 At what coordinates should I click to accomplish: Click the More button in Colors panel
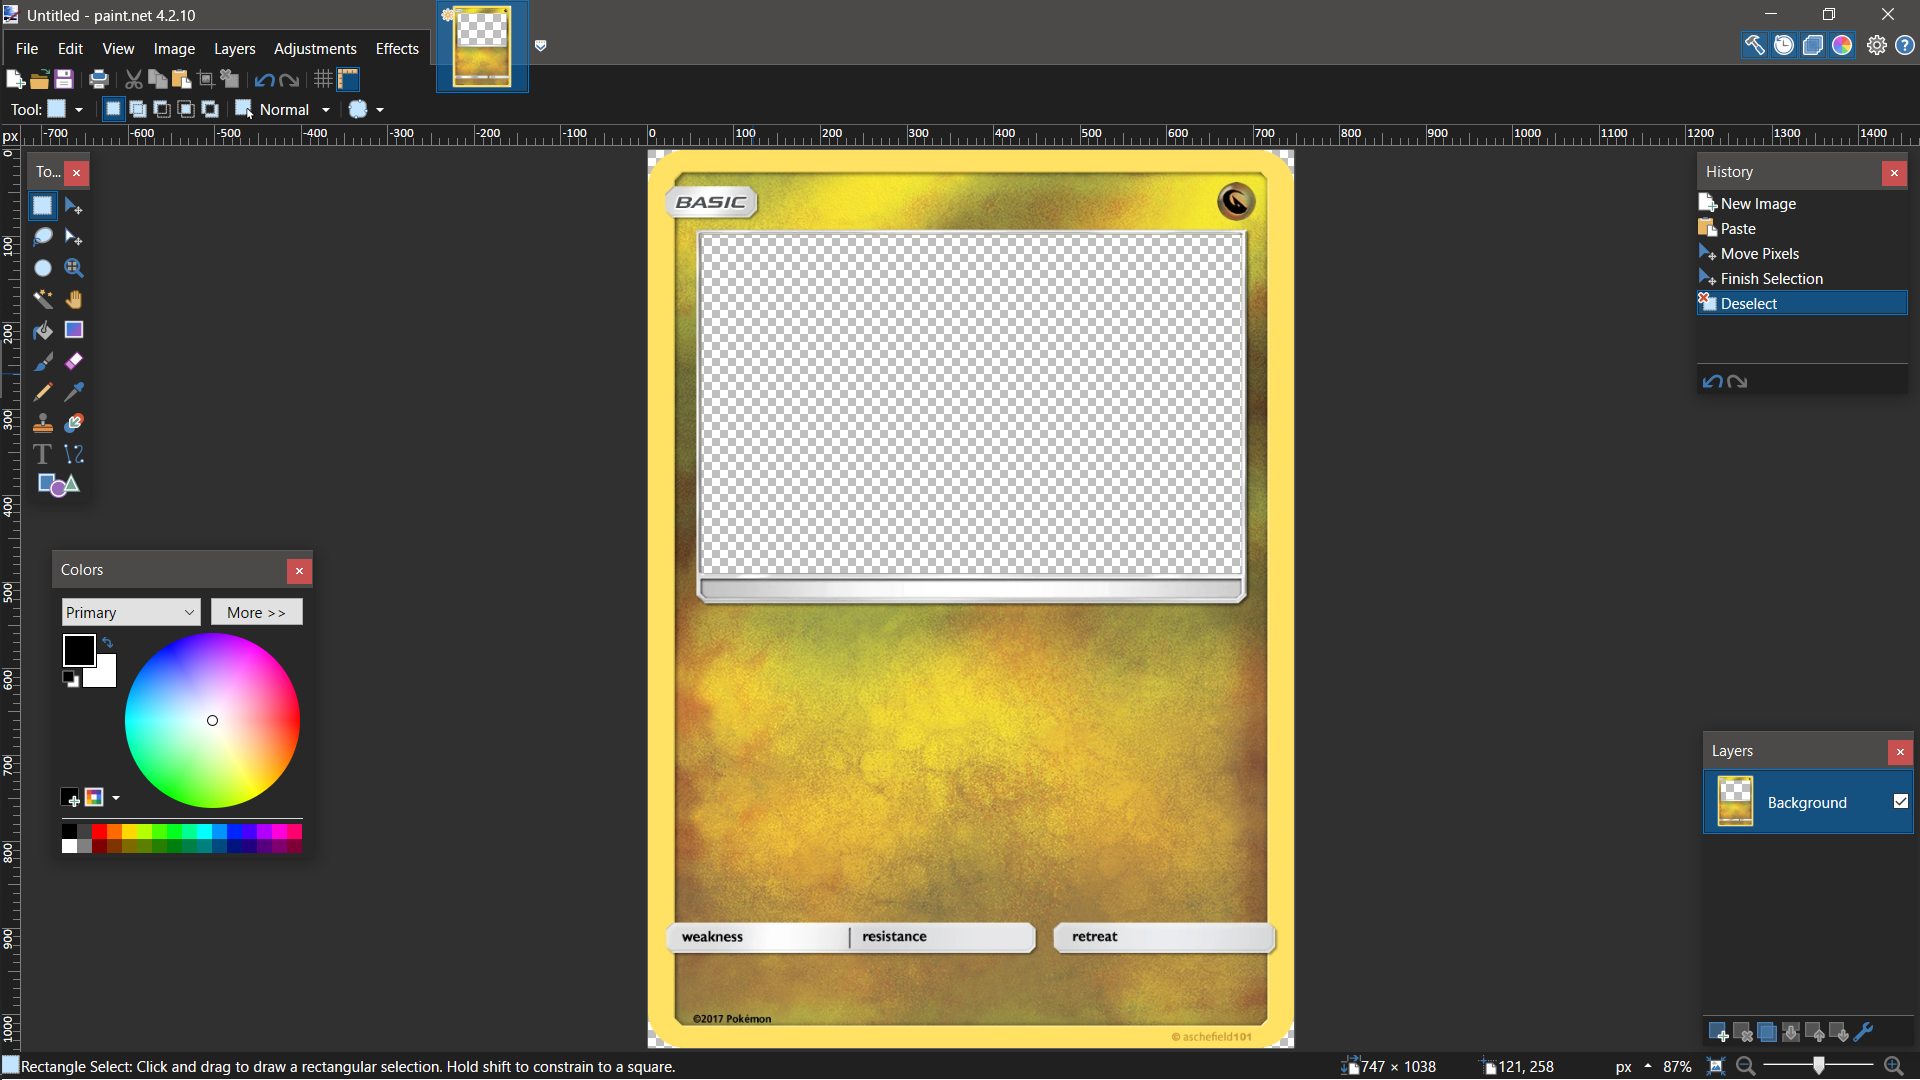coord(256,612)
